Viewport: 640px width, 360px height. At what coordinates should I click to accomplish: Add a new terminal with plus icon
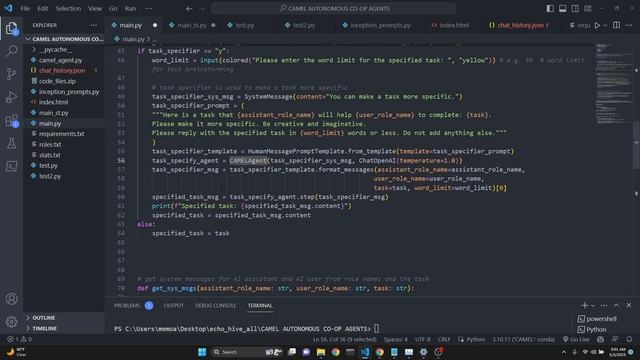click(584, 305)
